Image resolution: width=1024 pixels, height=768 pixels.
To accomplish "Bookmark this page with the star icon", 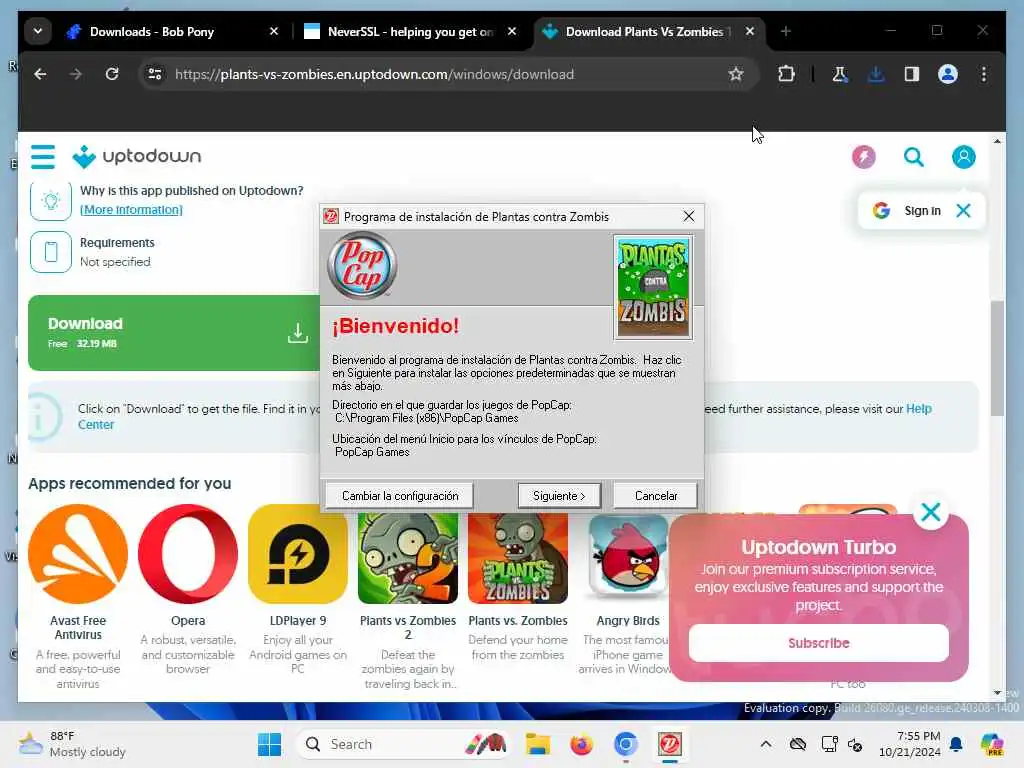I will pos(736,74).
